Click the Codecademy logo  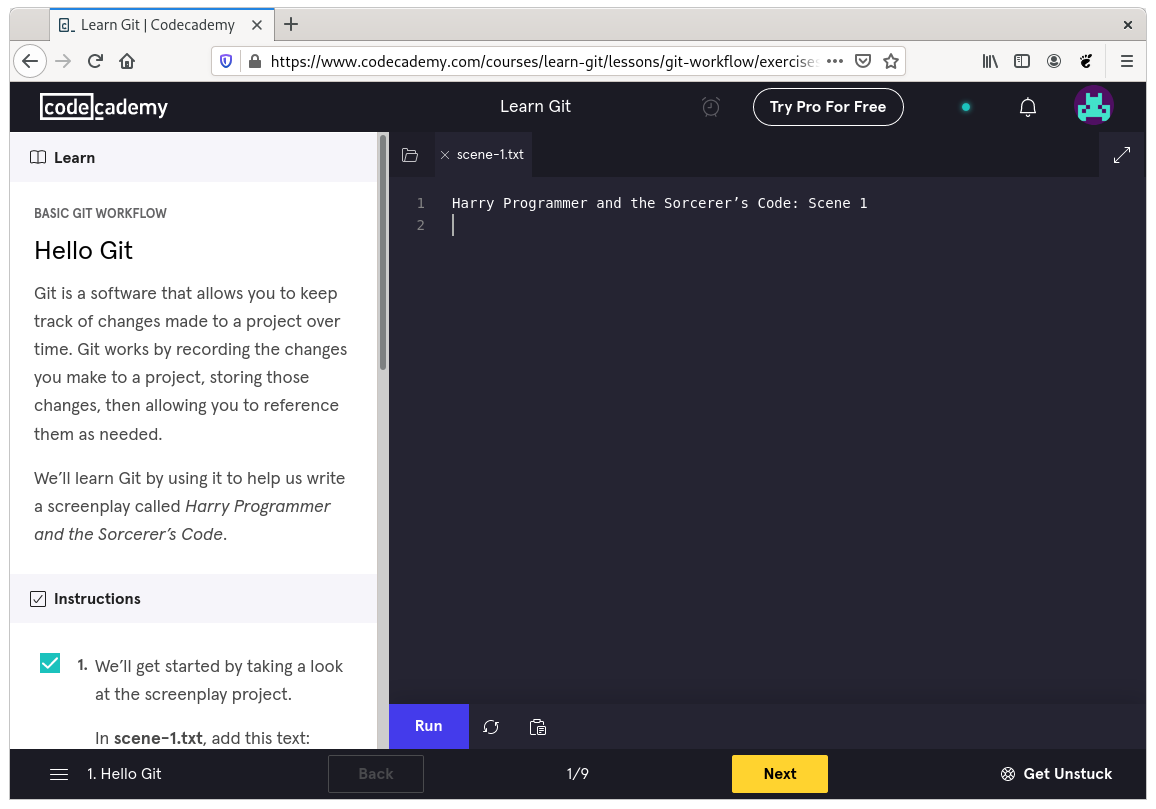point(104,106)
